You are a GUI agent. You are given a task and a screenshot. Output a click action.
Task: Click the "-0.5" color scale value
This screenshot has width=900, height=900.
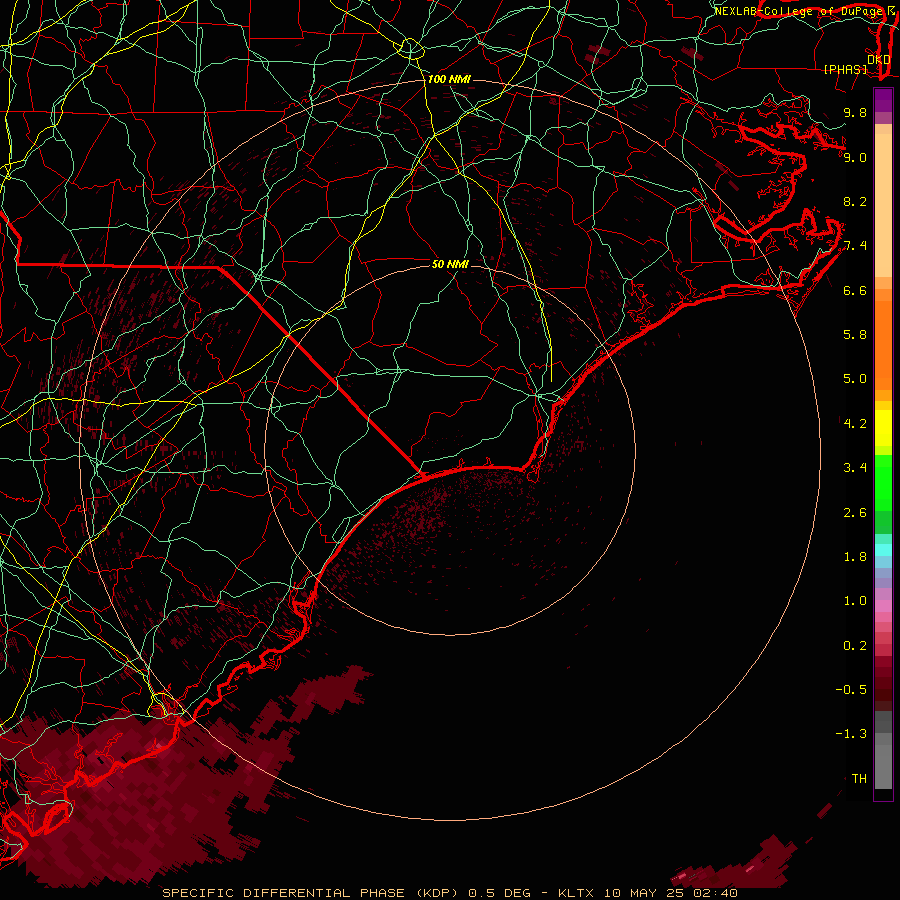pyautogui.click(x=851, y=690)
